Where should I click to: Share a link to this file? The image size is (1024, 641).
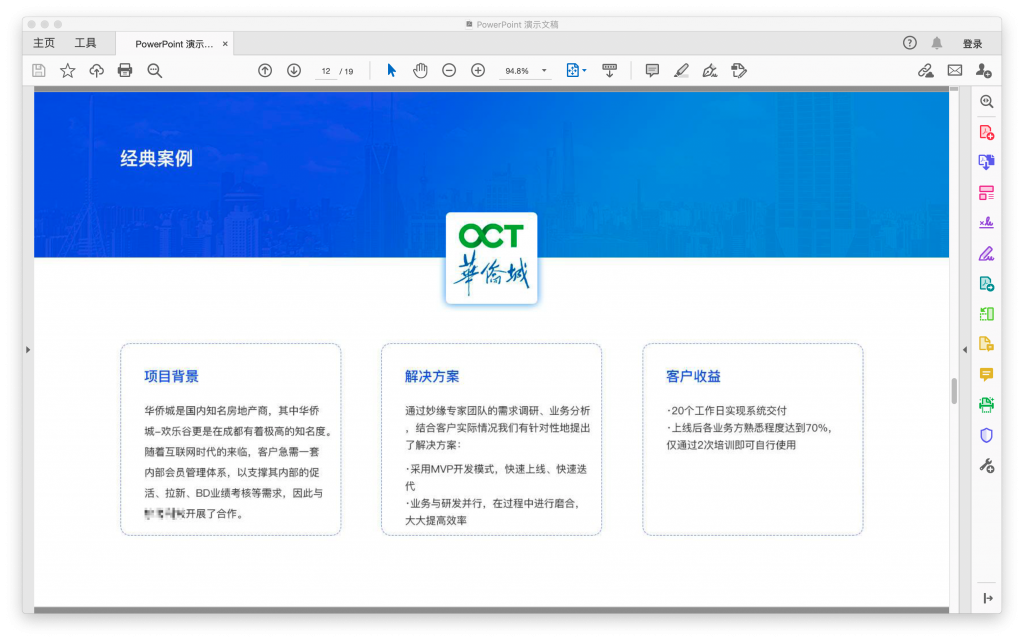click(925, 70)
